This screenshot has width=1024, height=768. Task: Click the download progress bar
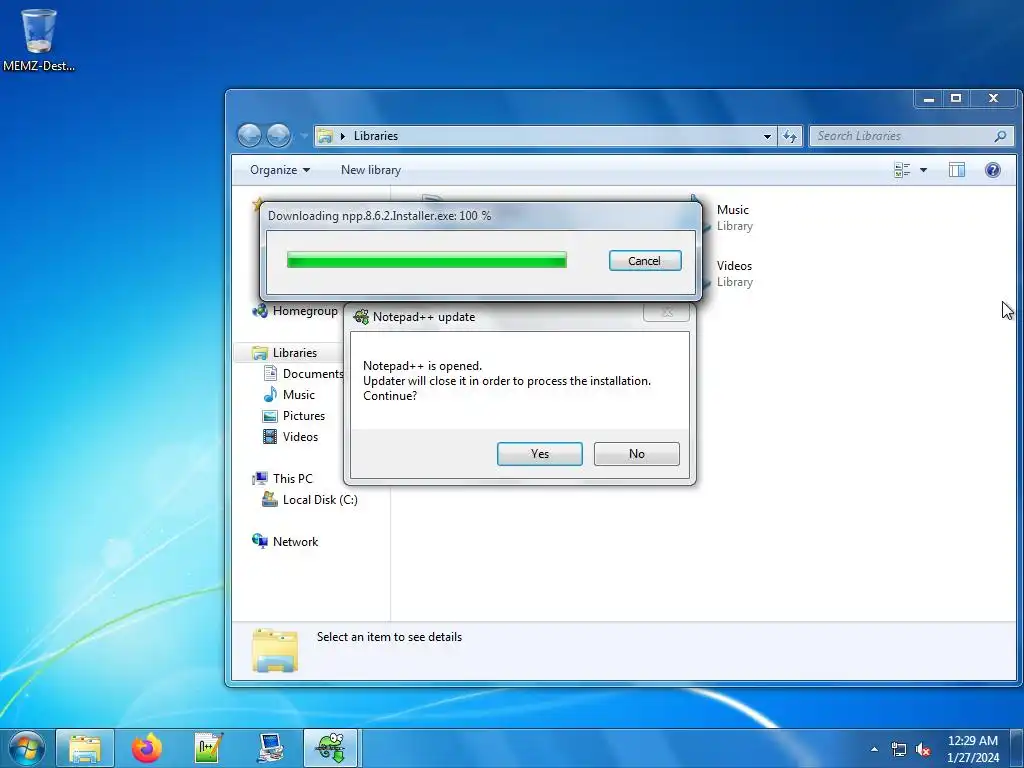(x=426, y=260)
